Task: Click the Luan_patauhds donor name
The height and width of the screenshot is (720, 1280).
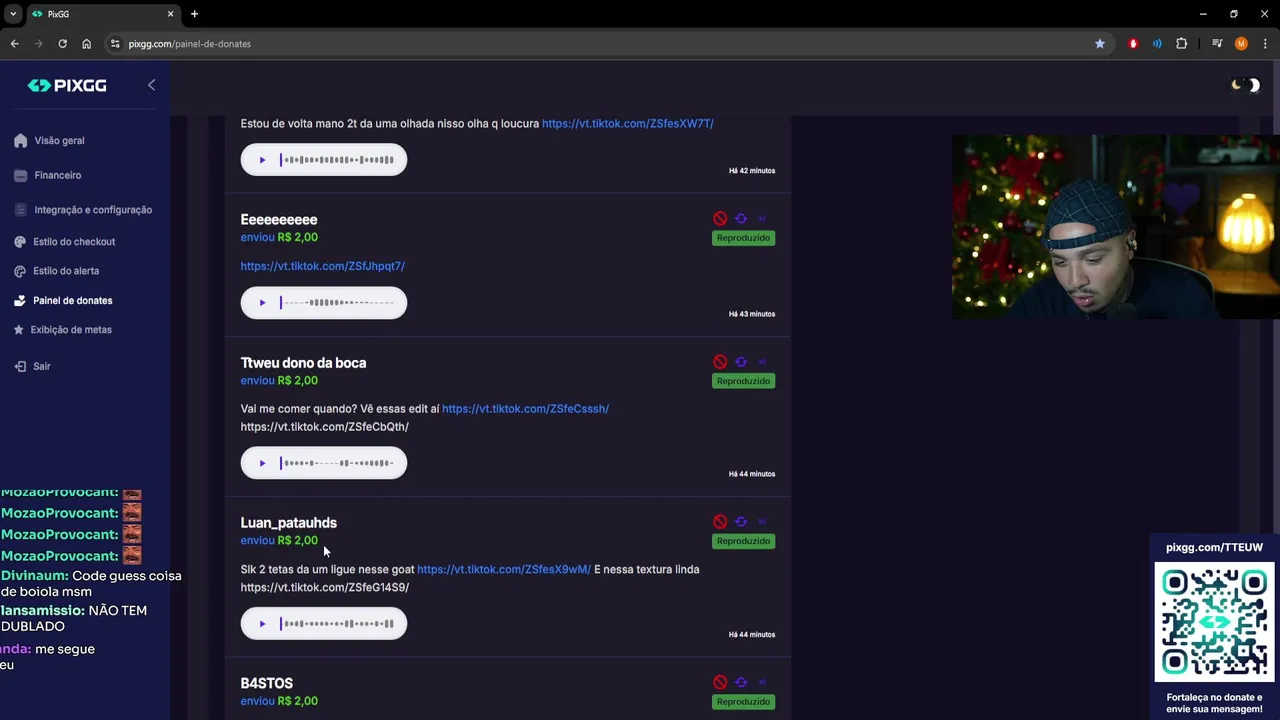Action: coord(288,523)
